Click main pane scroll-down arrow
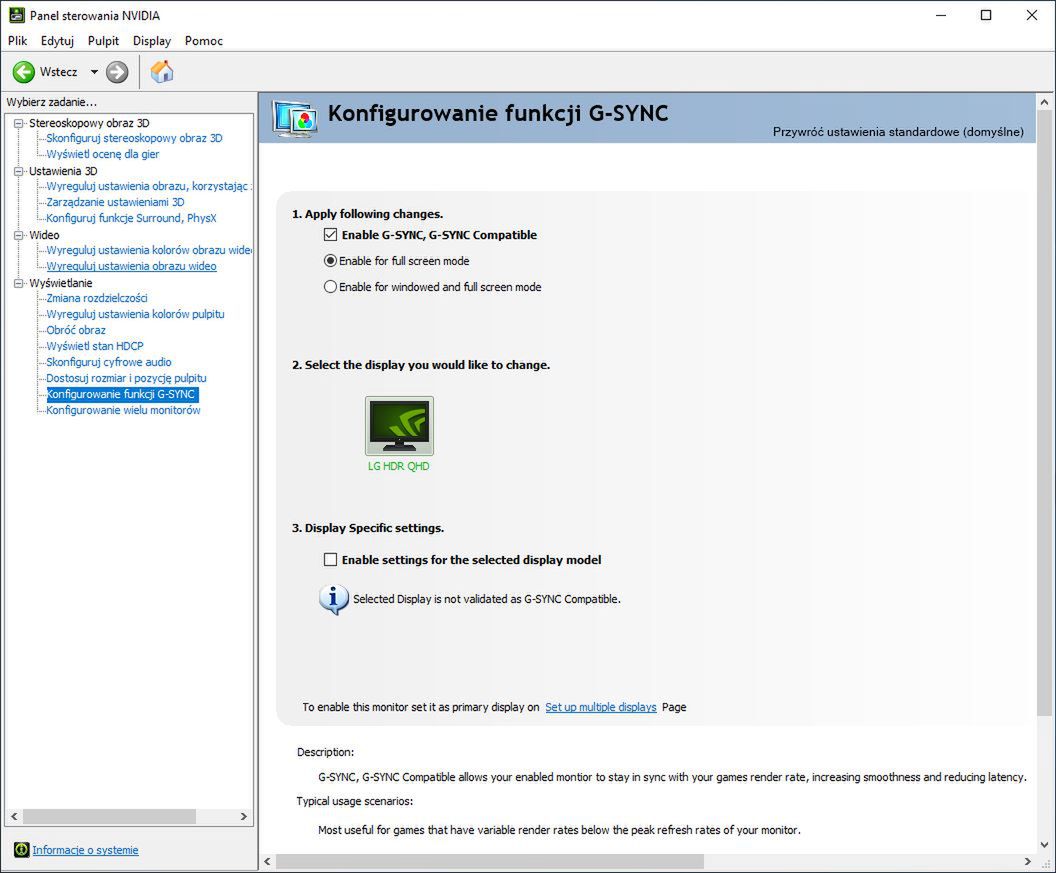Screen dimensions: 1056x873 (1045, 844)
